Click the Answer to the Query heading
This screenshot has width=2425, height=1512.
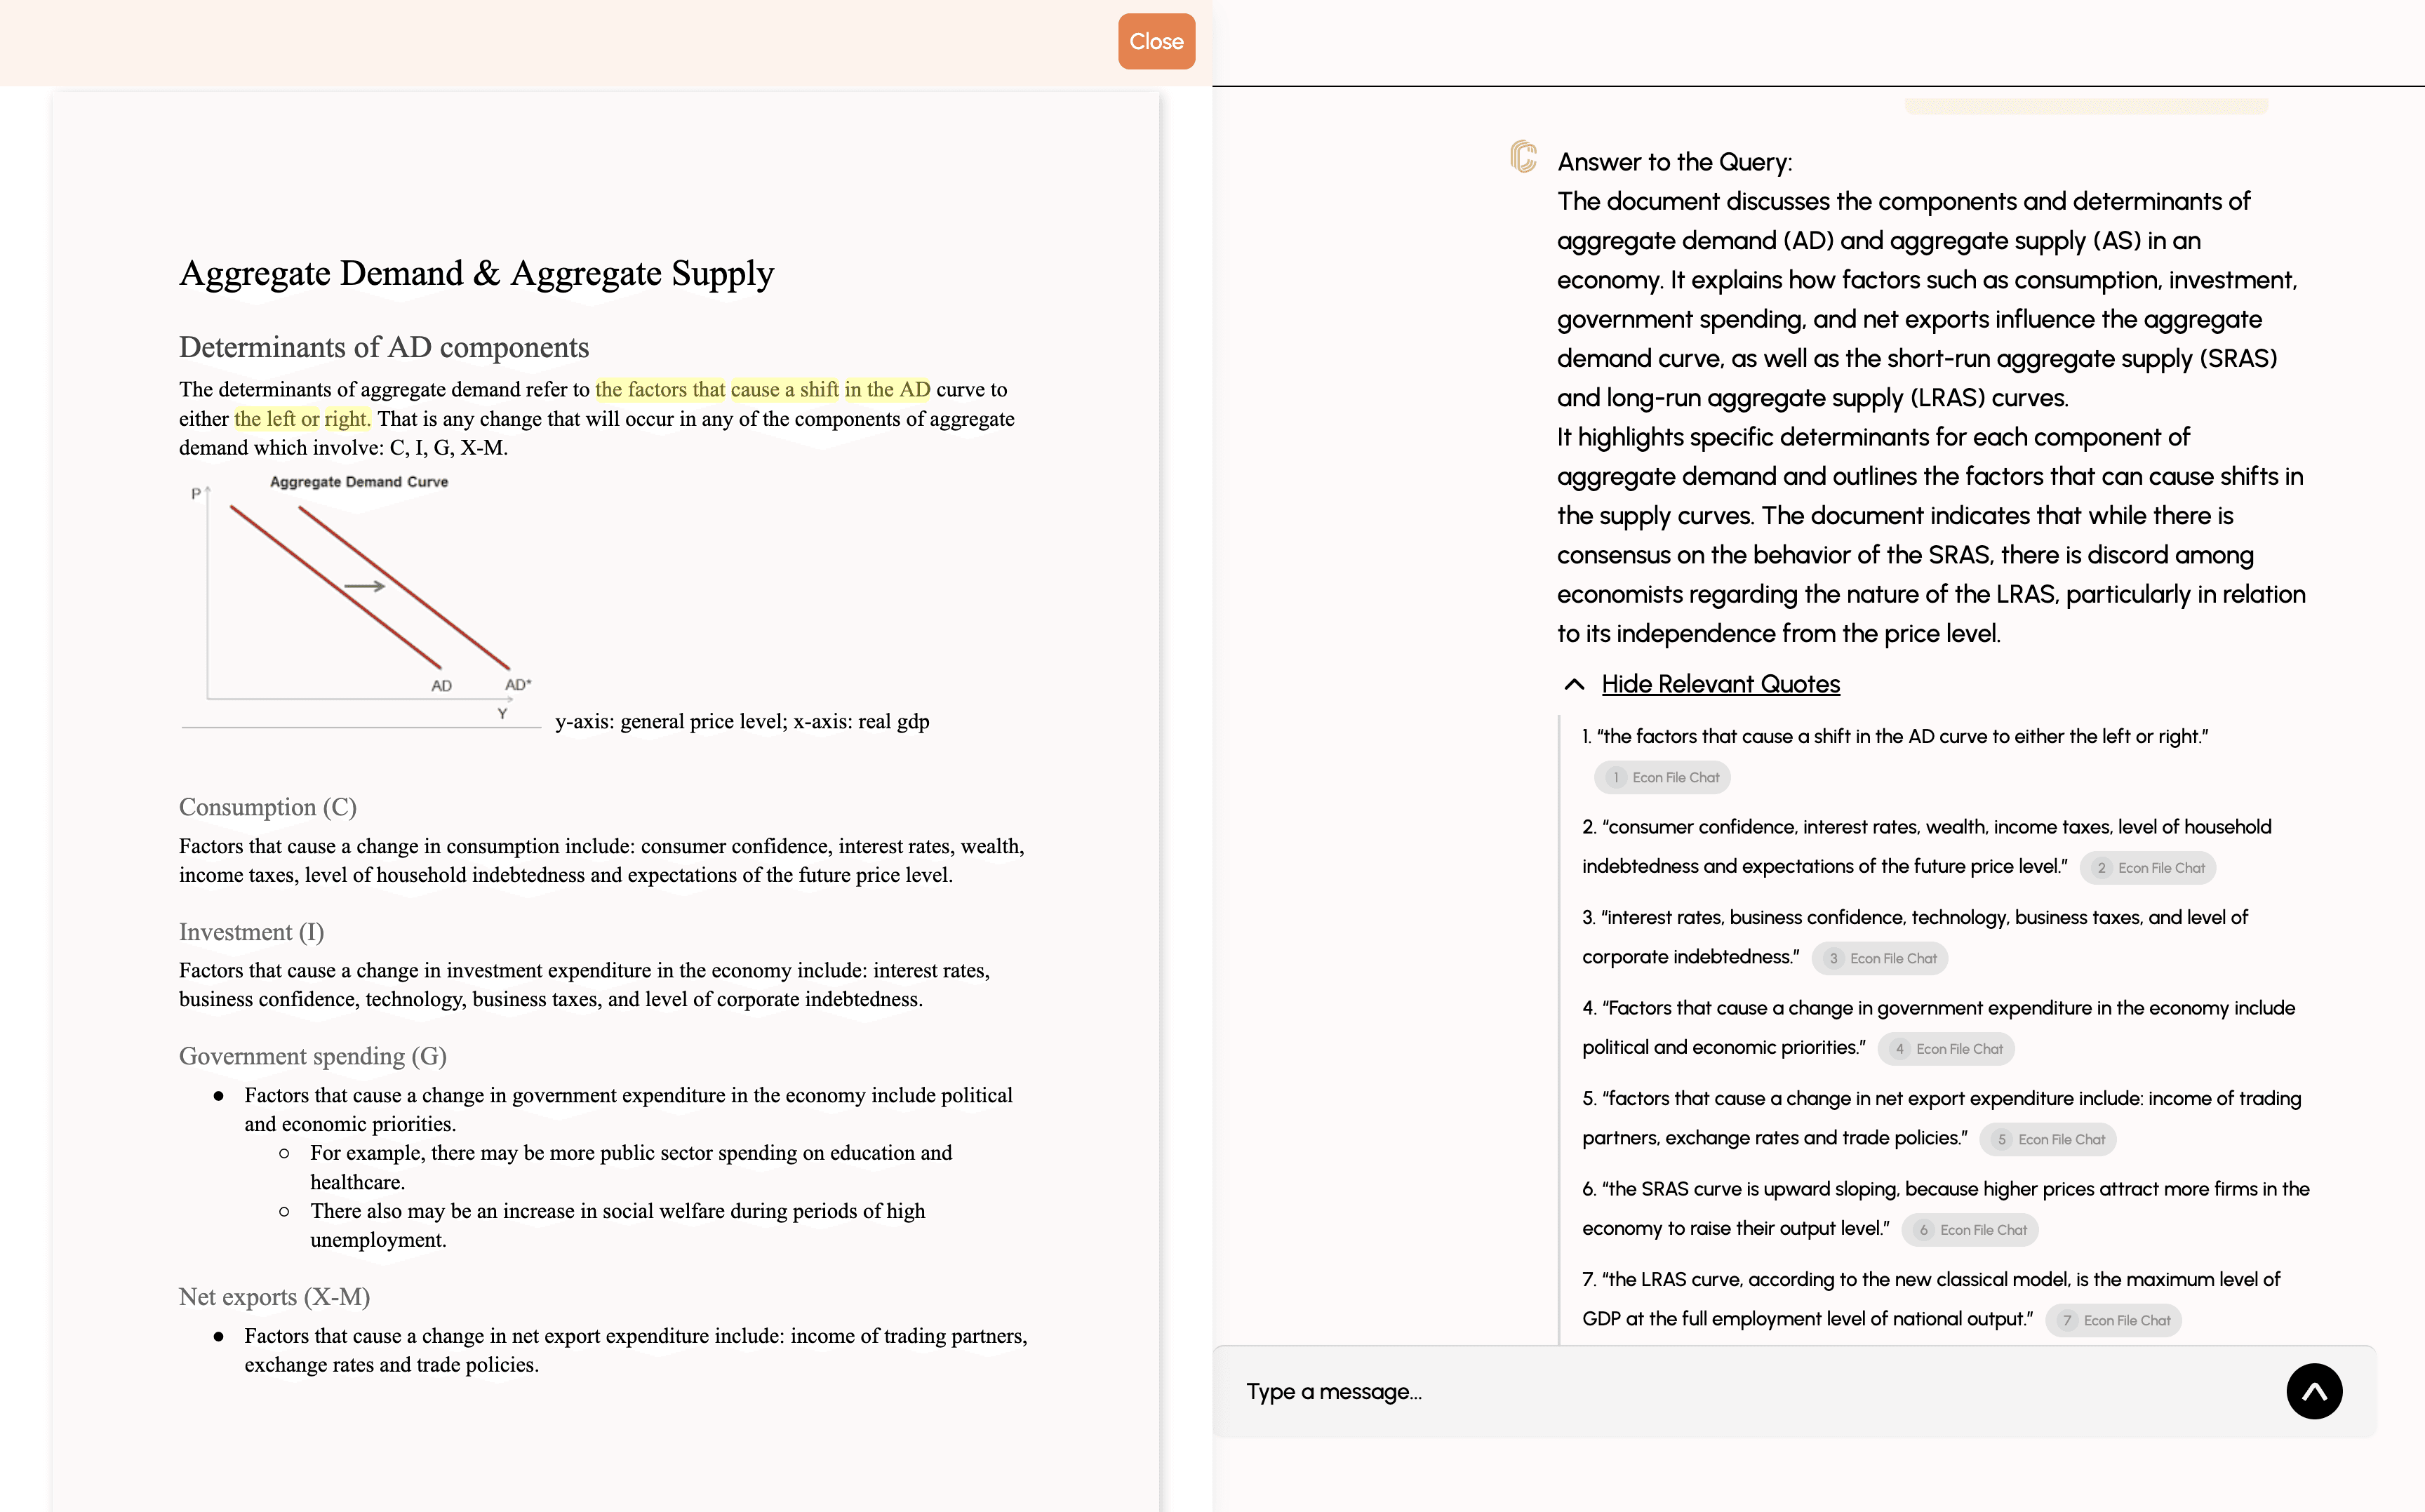[x=1675, y=162]
